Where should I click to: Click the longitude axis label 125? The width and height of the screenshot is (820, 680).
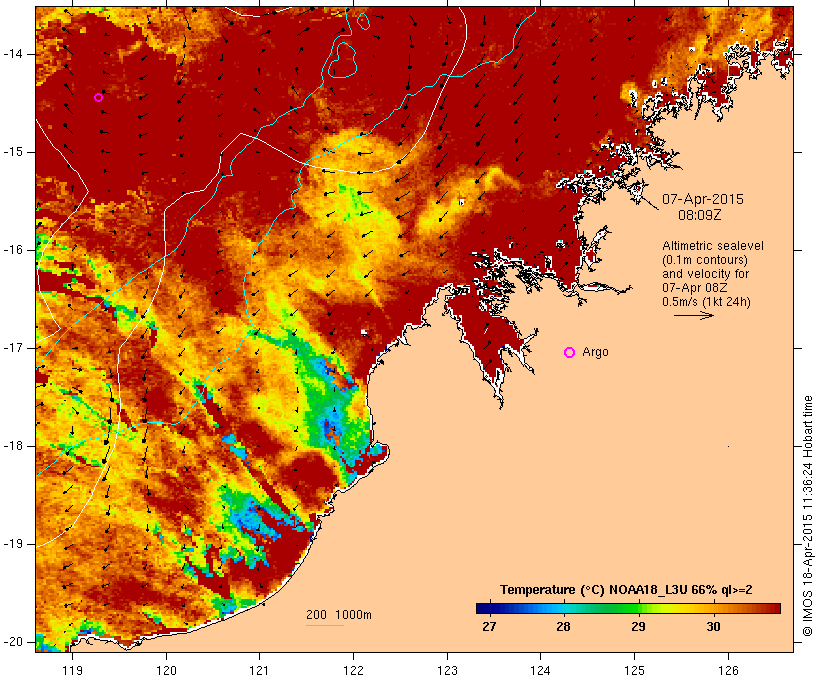pos(635,670)
